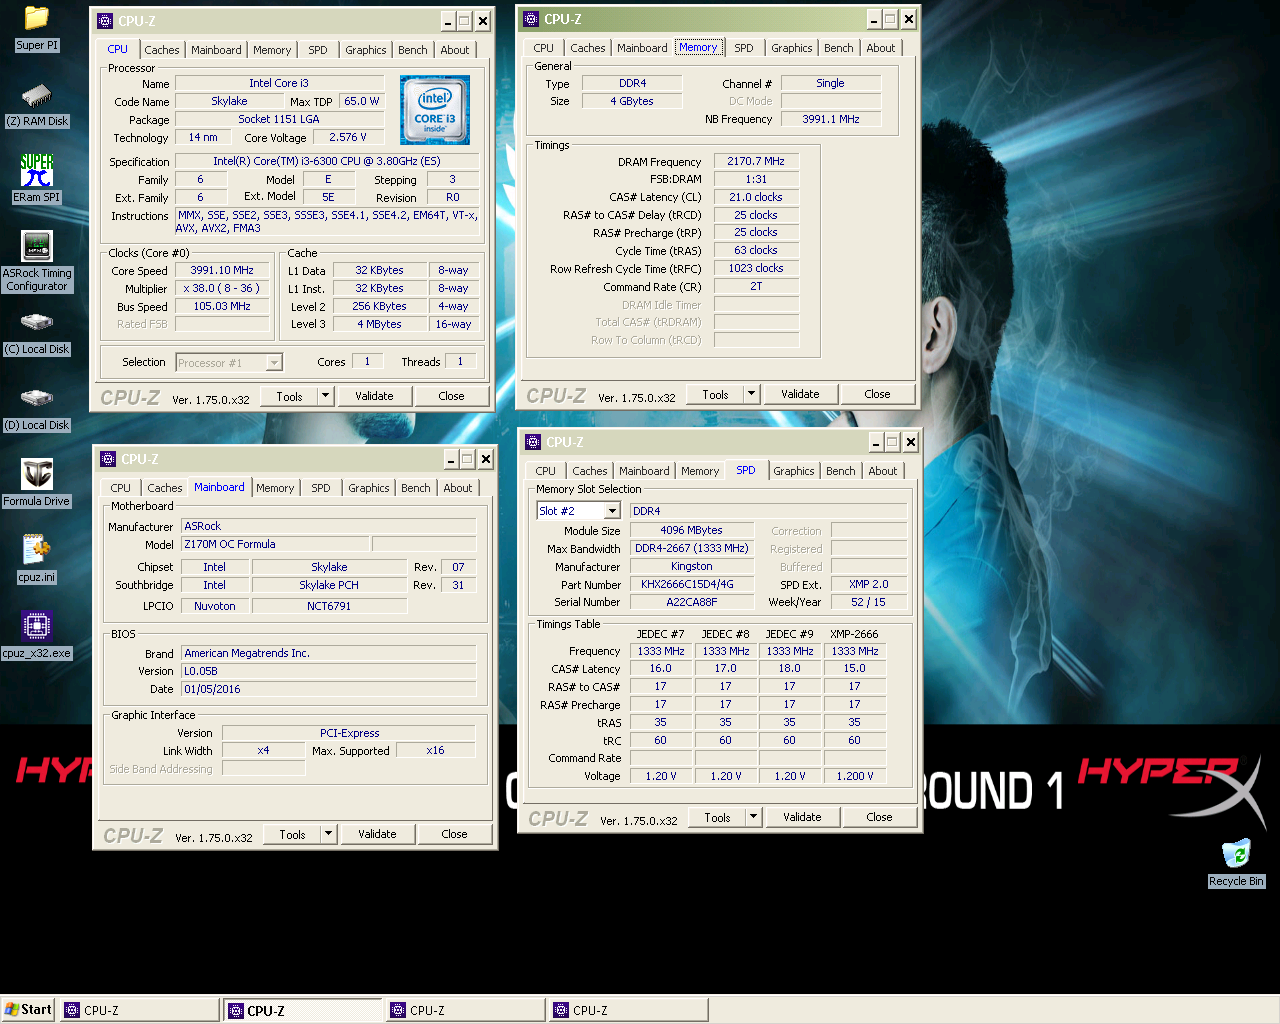Click the Bus Speed value 105.03 MHz
This screenshot has width=1280, height=1024.
[x=222, y=306]
